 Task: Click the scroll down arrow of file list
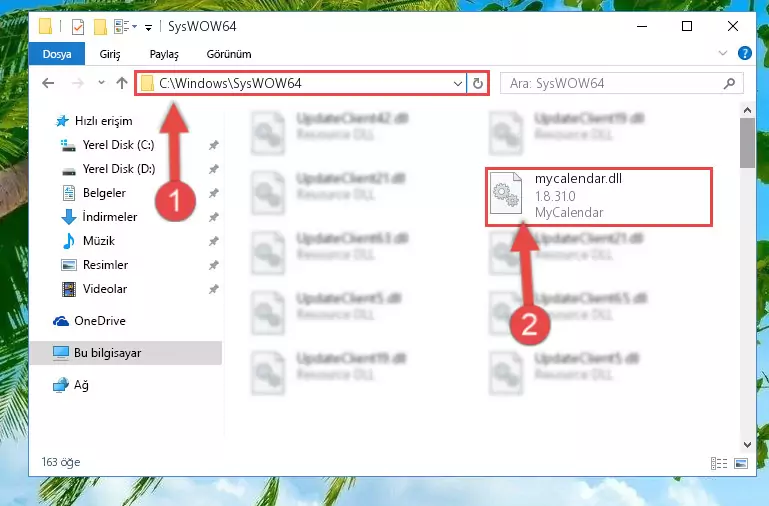click(x=747, y=445)
